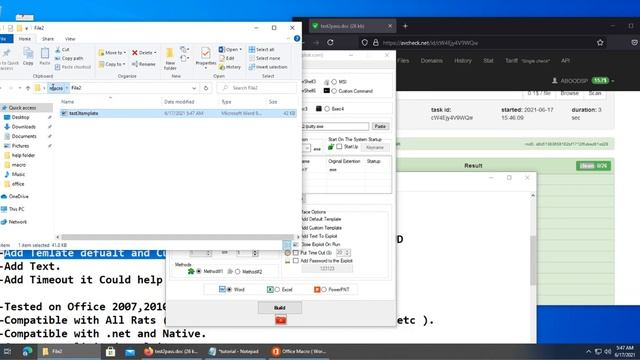Open the Properties dropdown in ribbon
This screenshot has height=360, width=640.
pyautogui.click(x=206, y=68)
